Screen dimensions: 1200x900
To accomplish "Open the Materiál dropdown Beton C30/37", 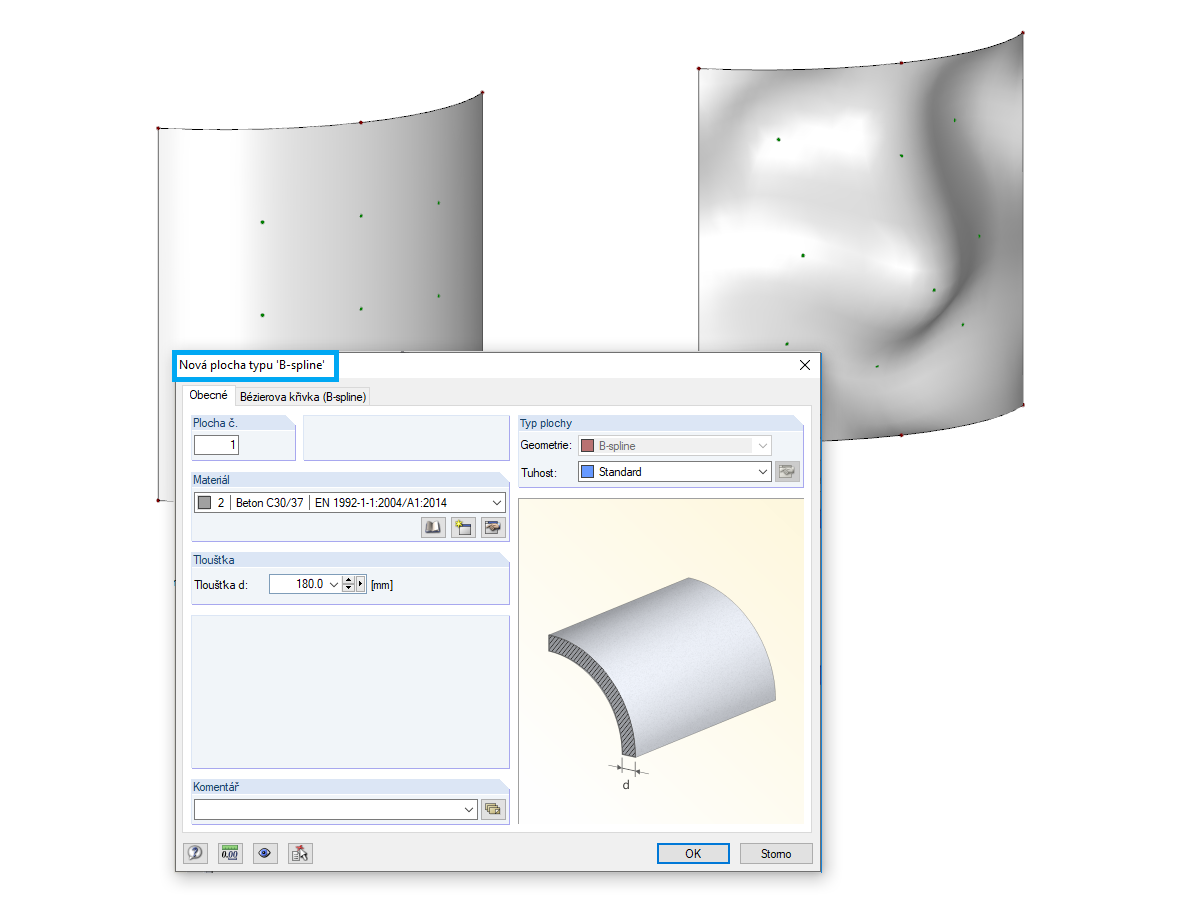I will (x=349, y=503).
